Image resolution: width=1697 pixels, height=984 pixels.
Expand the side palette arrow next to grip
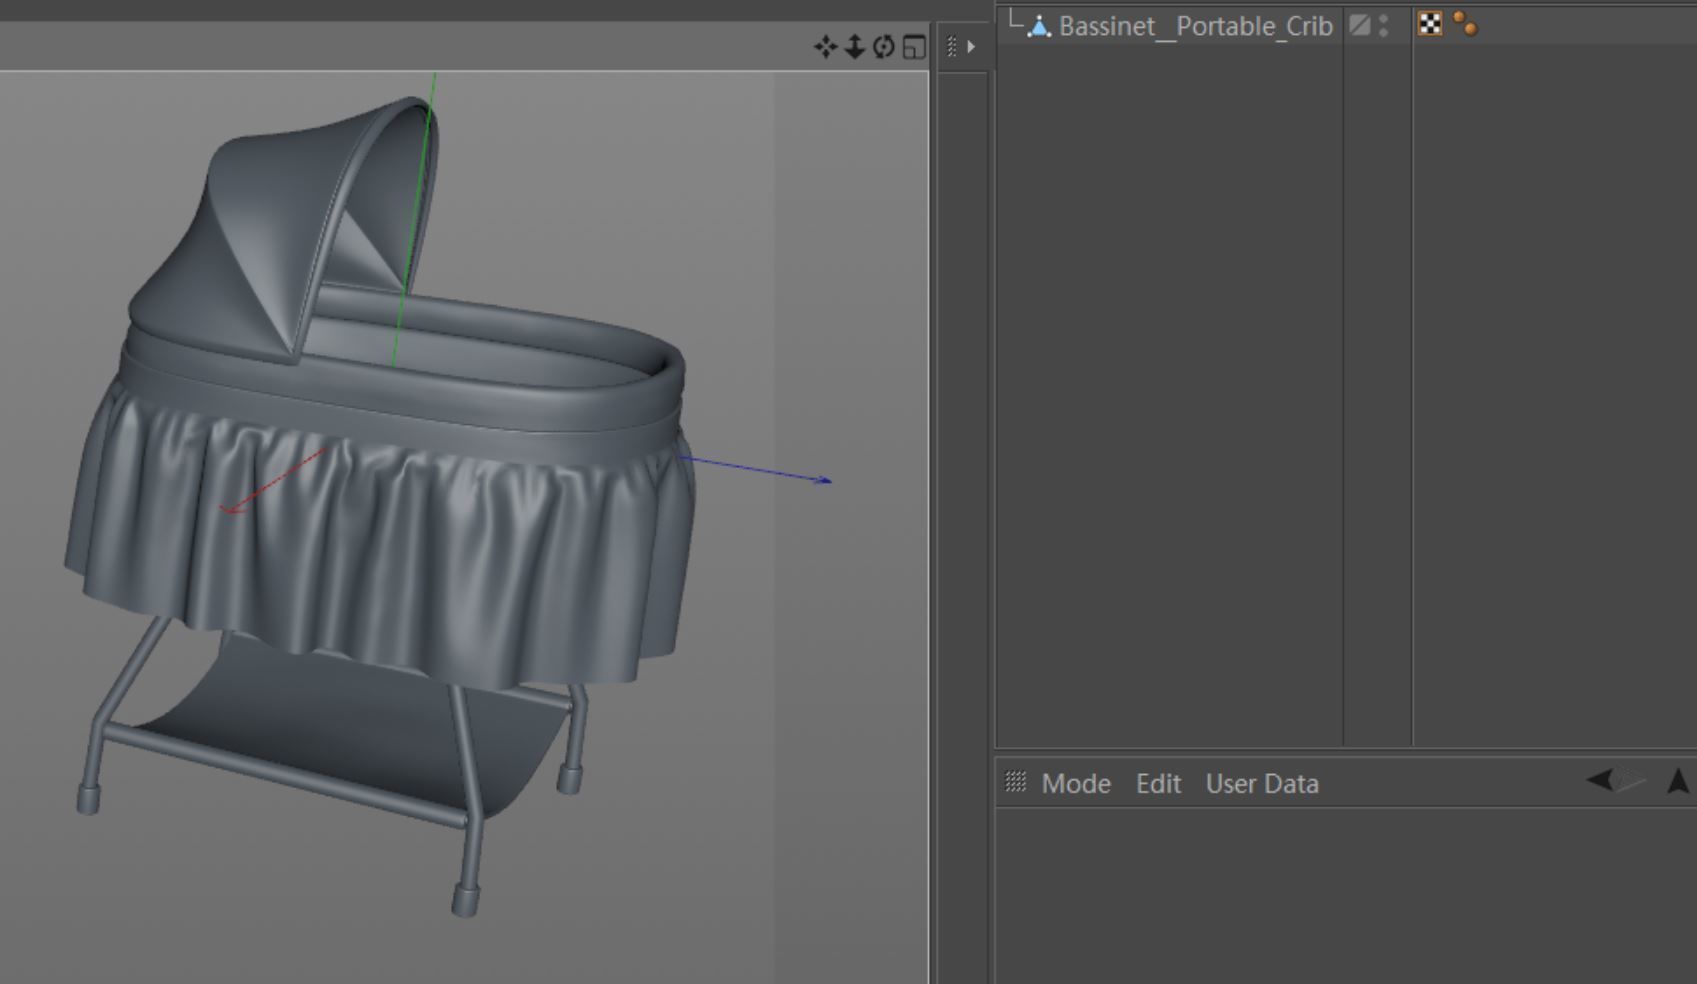coord(971,47)
